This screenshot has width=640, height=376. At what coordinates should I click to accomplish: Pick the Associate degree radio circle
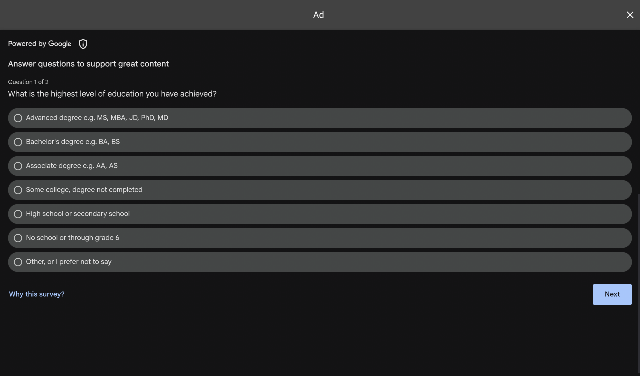point(18,166)
